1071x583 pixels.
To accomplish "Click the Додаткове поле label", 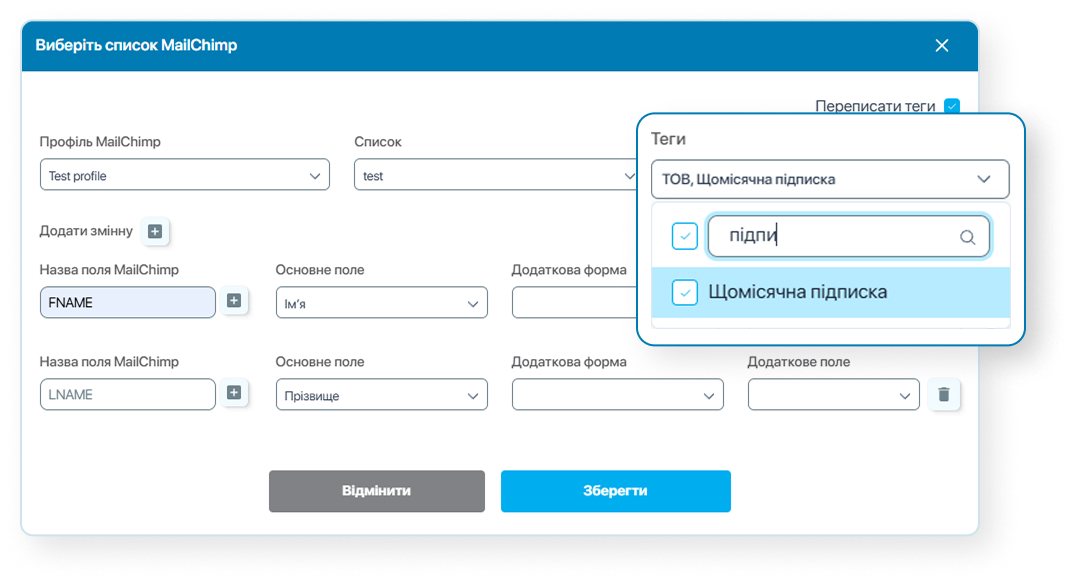I will pos(798,362).
